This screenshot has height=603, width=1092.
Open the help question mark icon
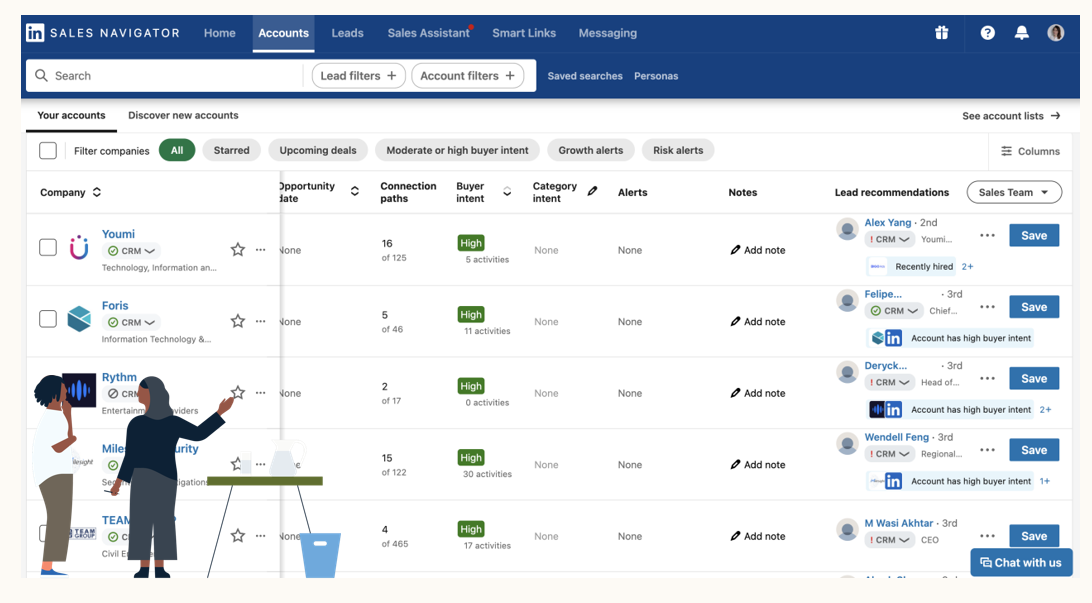[x=987, y=33]
